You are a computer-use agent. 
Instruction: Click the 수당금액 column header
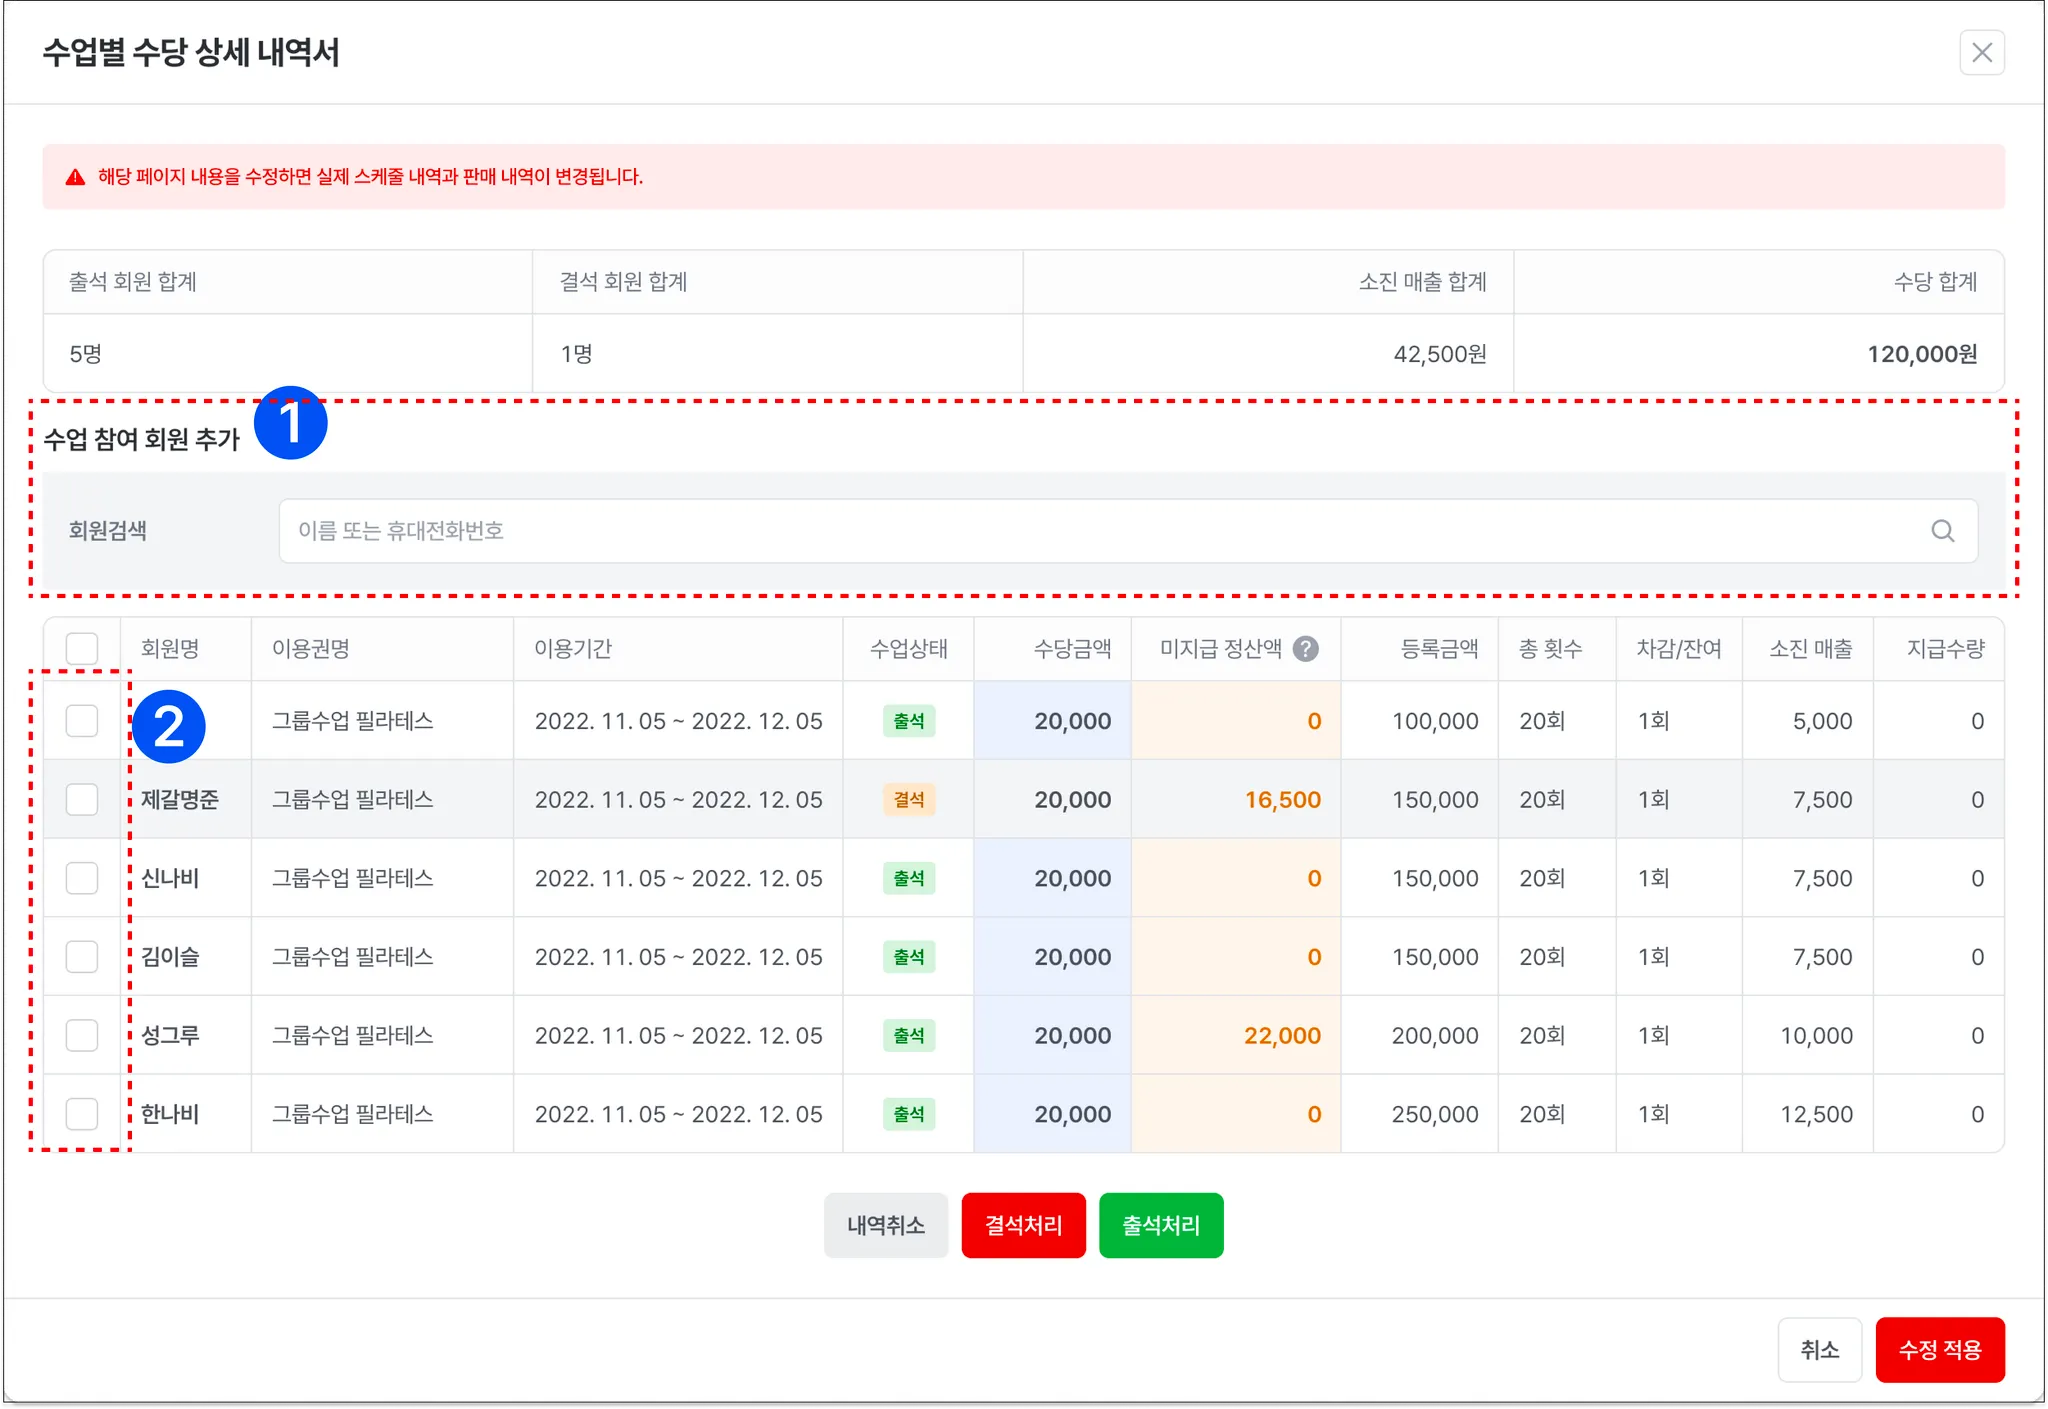pos(1072,649)
